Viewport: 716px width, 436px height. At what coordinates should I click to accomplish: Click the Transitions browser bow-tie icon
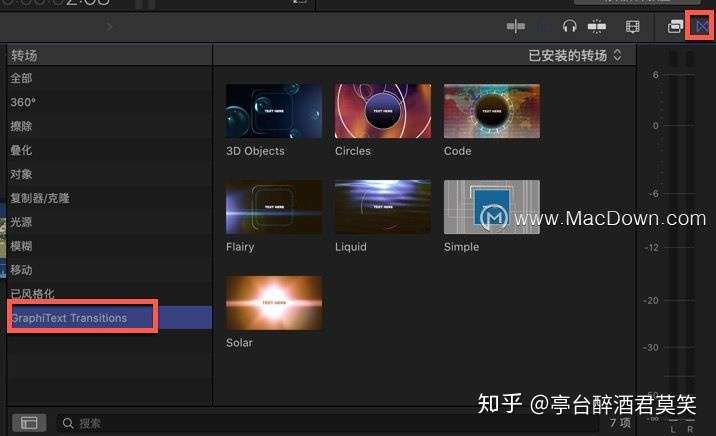(701, 26)
